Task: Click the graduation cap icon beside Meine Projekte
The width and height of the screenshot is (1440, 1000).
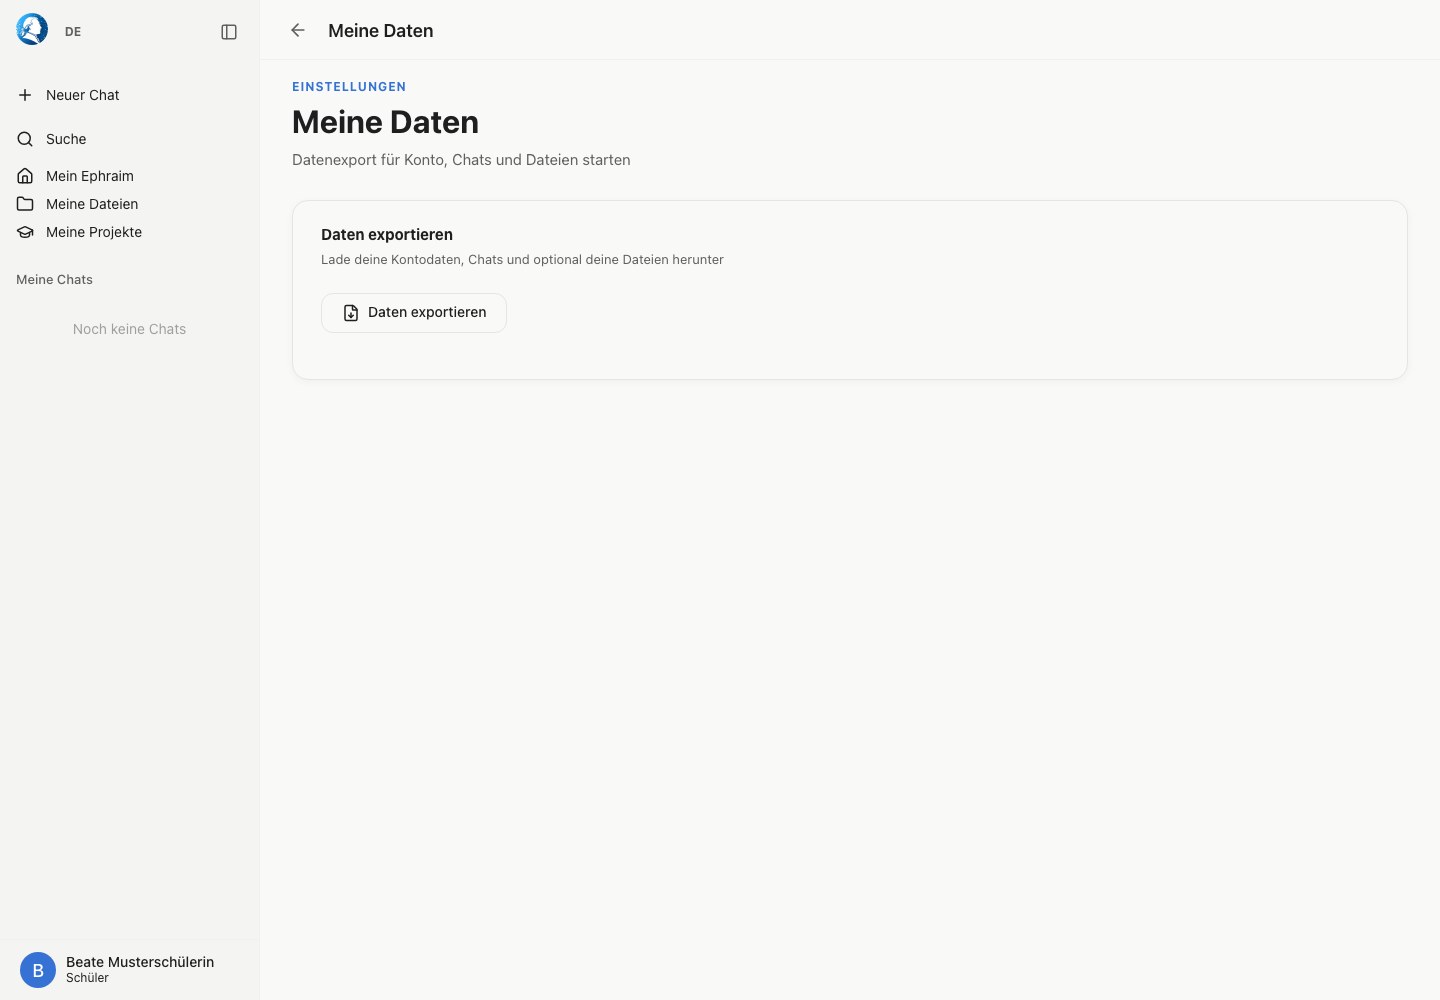Action: [25, 232]
